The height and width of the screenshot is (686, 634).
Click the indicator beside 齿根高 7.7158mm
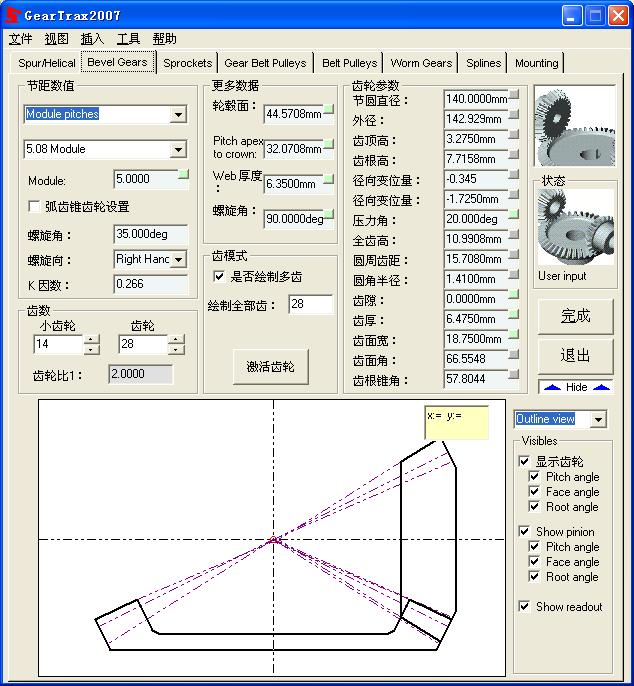514,154
